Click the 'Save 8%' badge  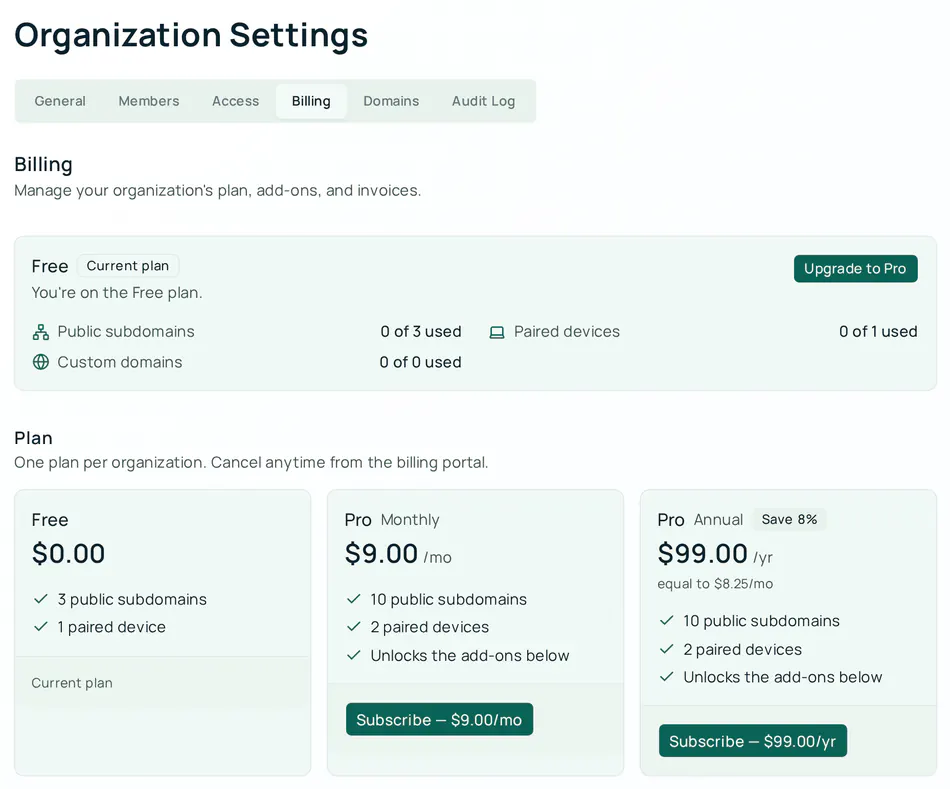coord(789,519)
